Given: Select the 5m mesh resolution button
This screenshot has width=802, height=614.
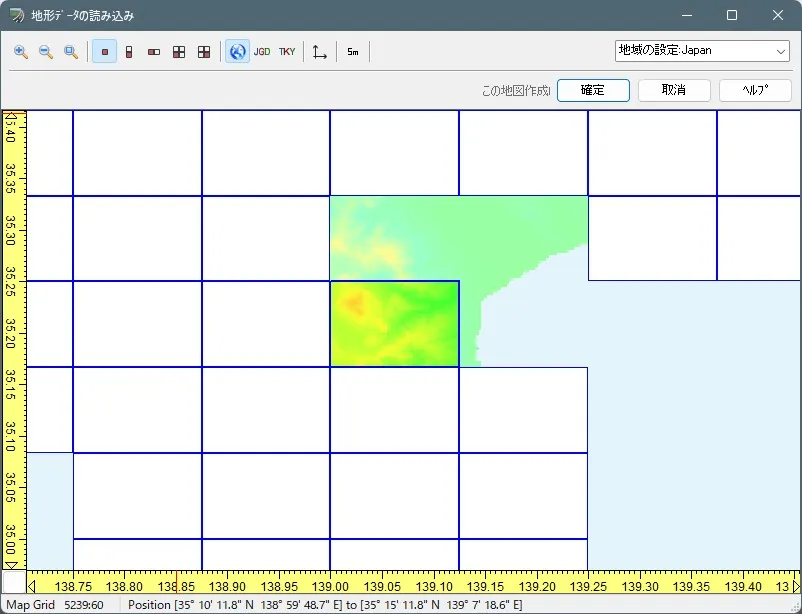Looking at the screenshot, I should [x=353, y=51].
